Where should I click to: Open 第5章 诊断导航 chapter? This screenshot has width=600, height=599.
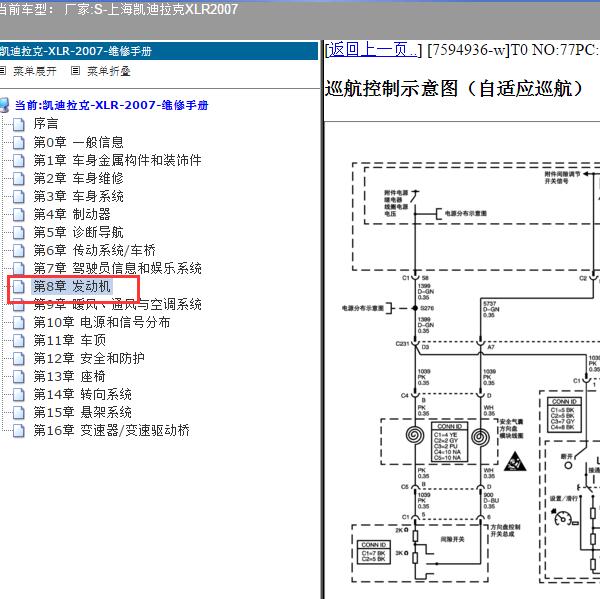point(78,232)
